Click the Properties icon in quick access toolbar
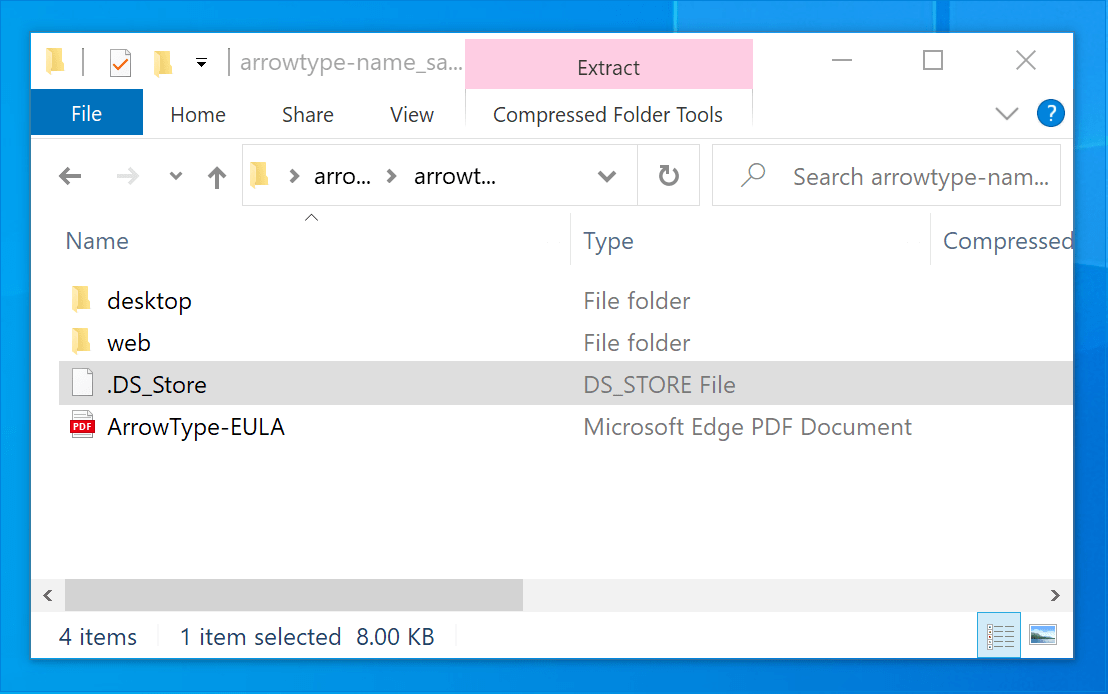The height and width of the screenshot is (694, 1108). 120,63
